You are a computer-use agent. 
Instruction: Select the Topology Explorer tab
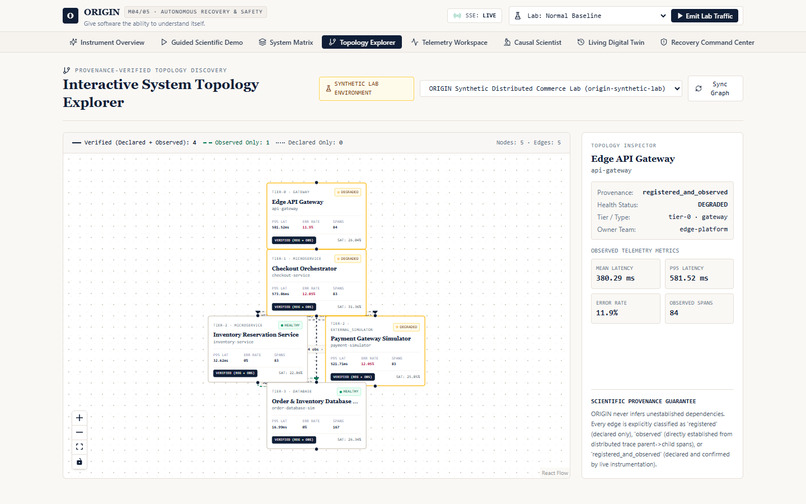[x=362, y=42]
